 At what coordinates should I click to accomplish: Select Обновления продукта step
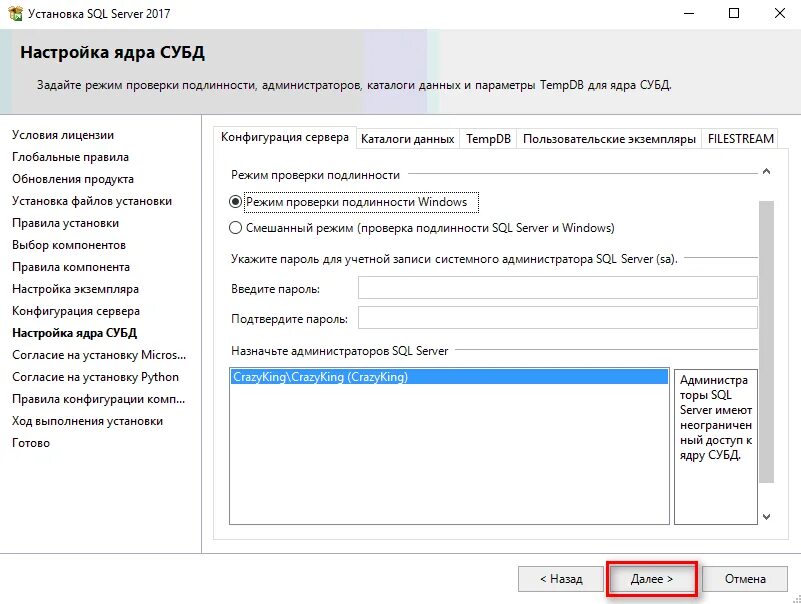73,179
